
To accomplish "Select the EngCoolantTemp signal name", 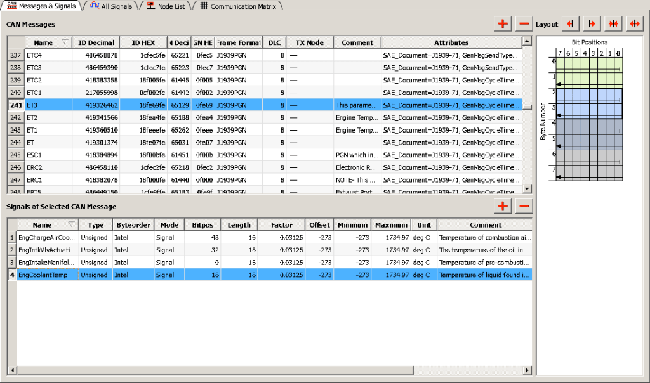I will [x=48, y=275].
